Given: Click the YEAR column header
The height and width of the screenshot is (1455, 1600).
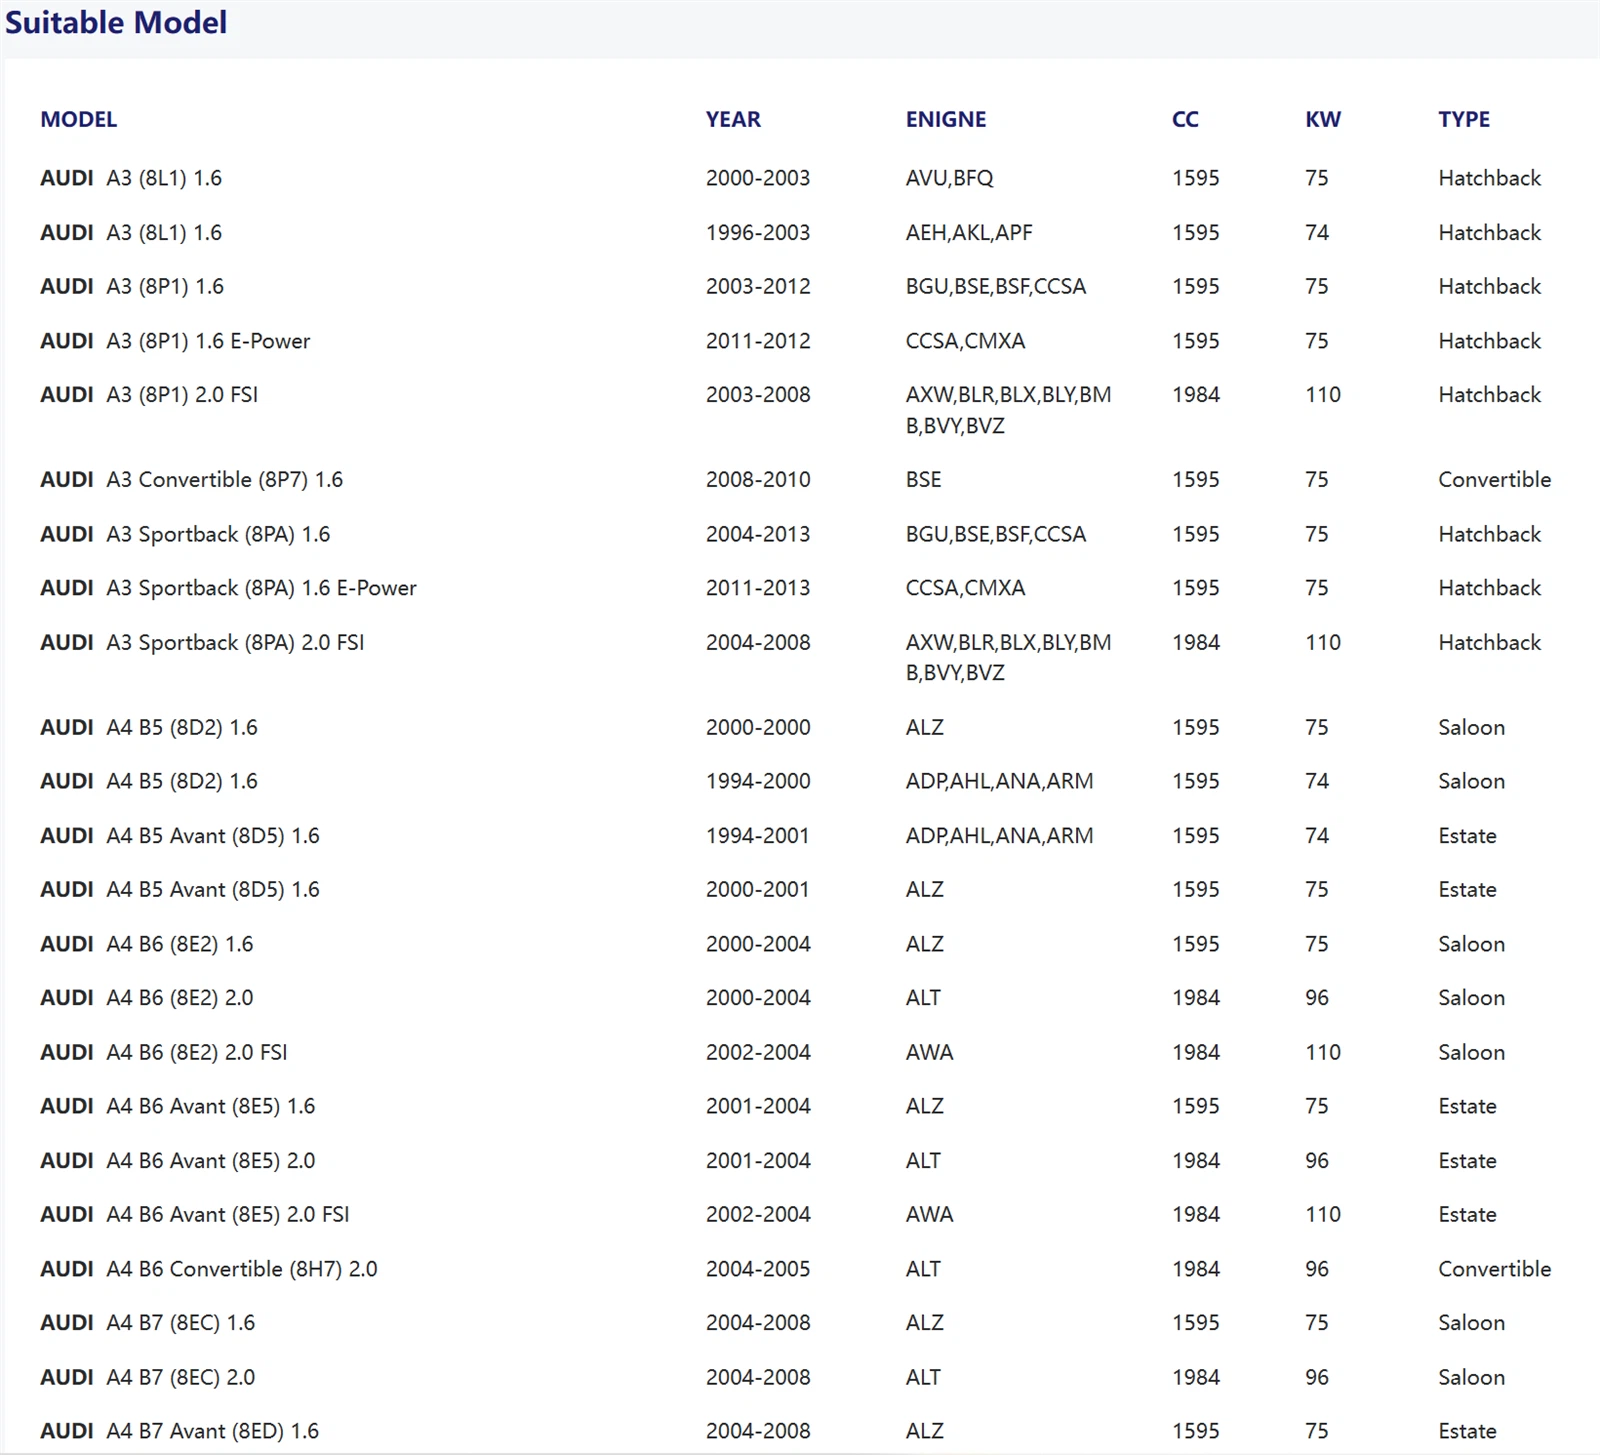Looking at the screenshot, I should pos(733,119).
